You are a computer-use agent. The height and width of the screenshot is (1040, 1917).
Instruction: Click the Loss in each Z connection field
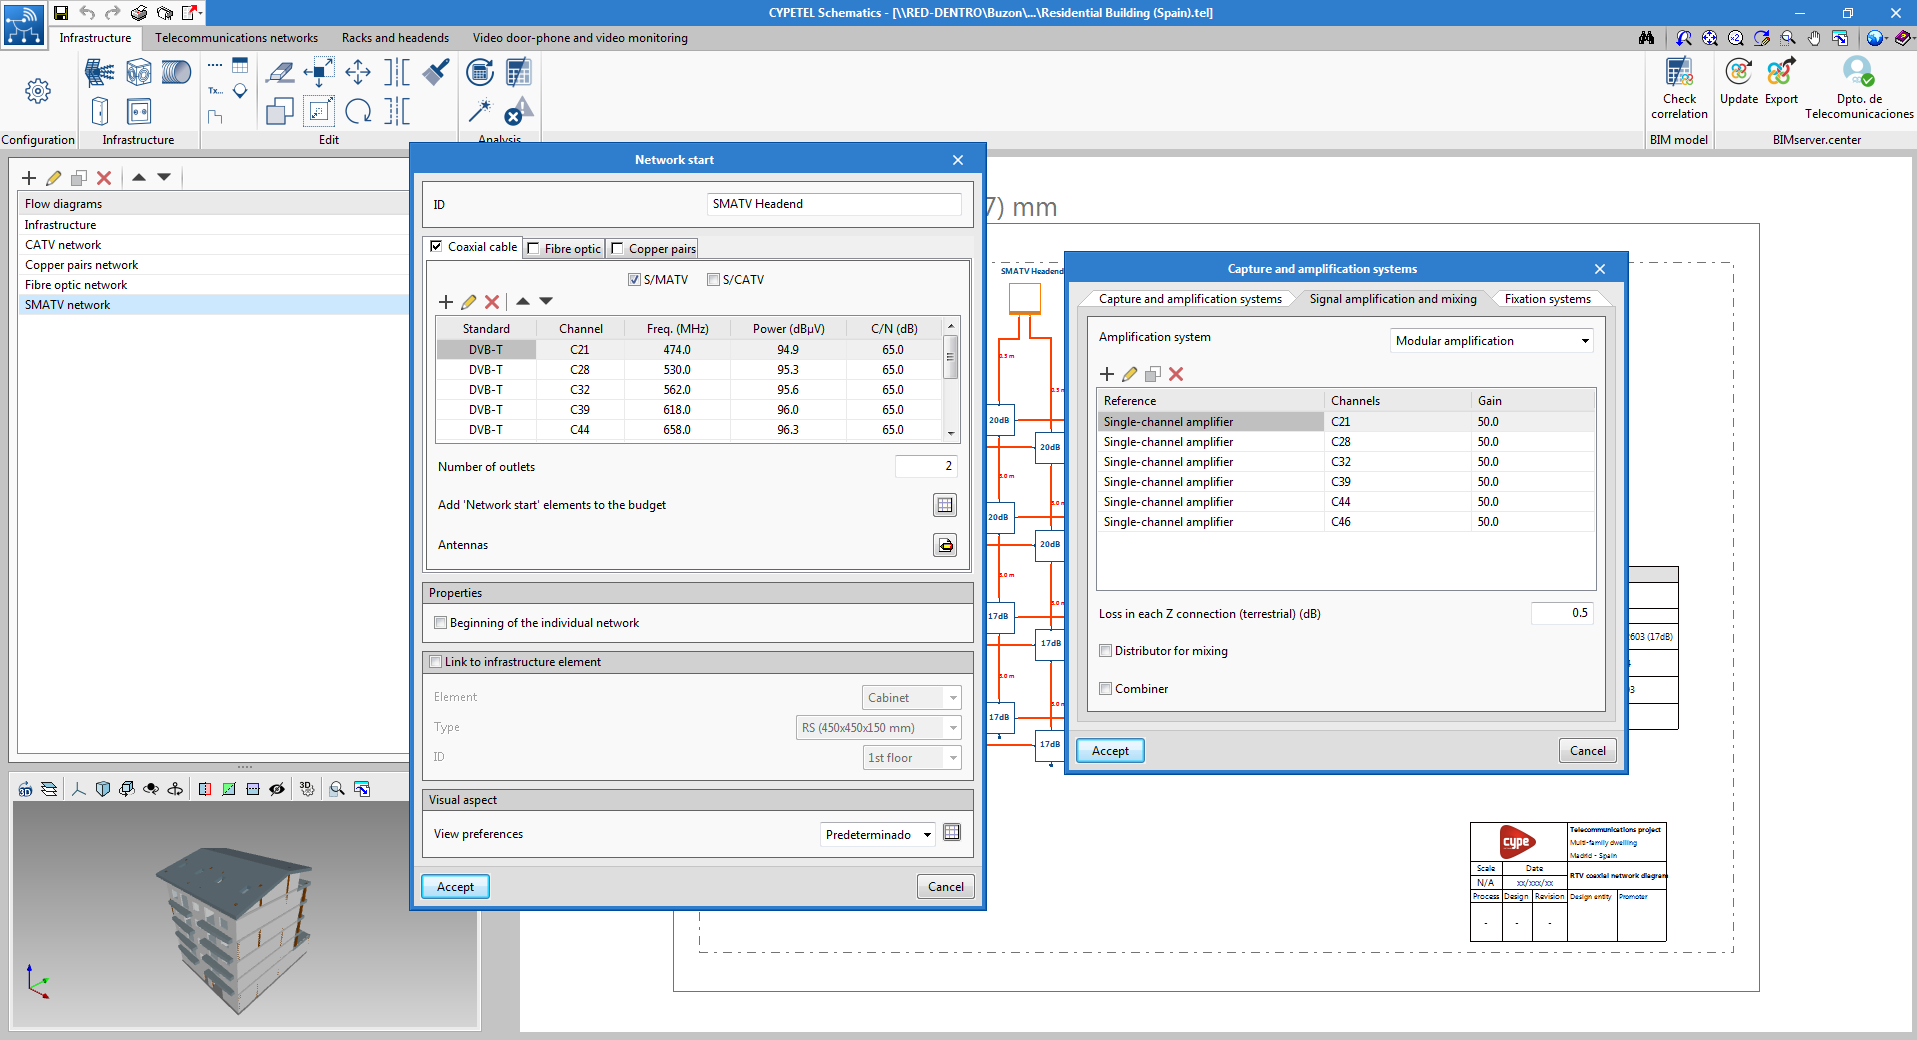1562,614
